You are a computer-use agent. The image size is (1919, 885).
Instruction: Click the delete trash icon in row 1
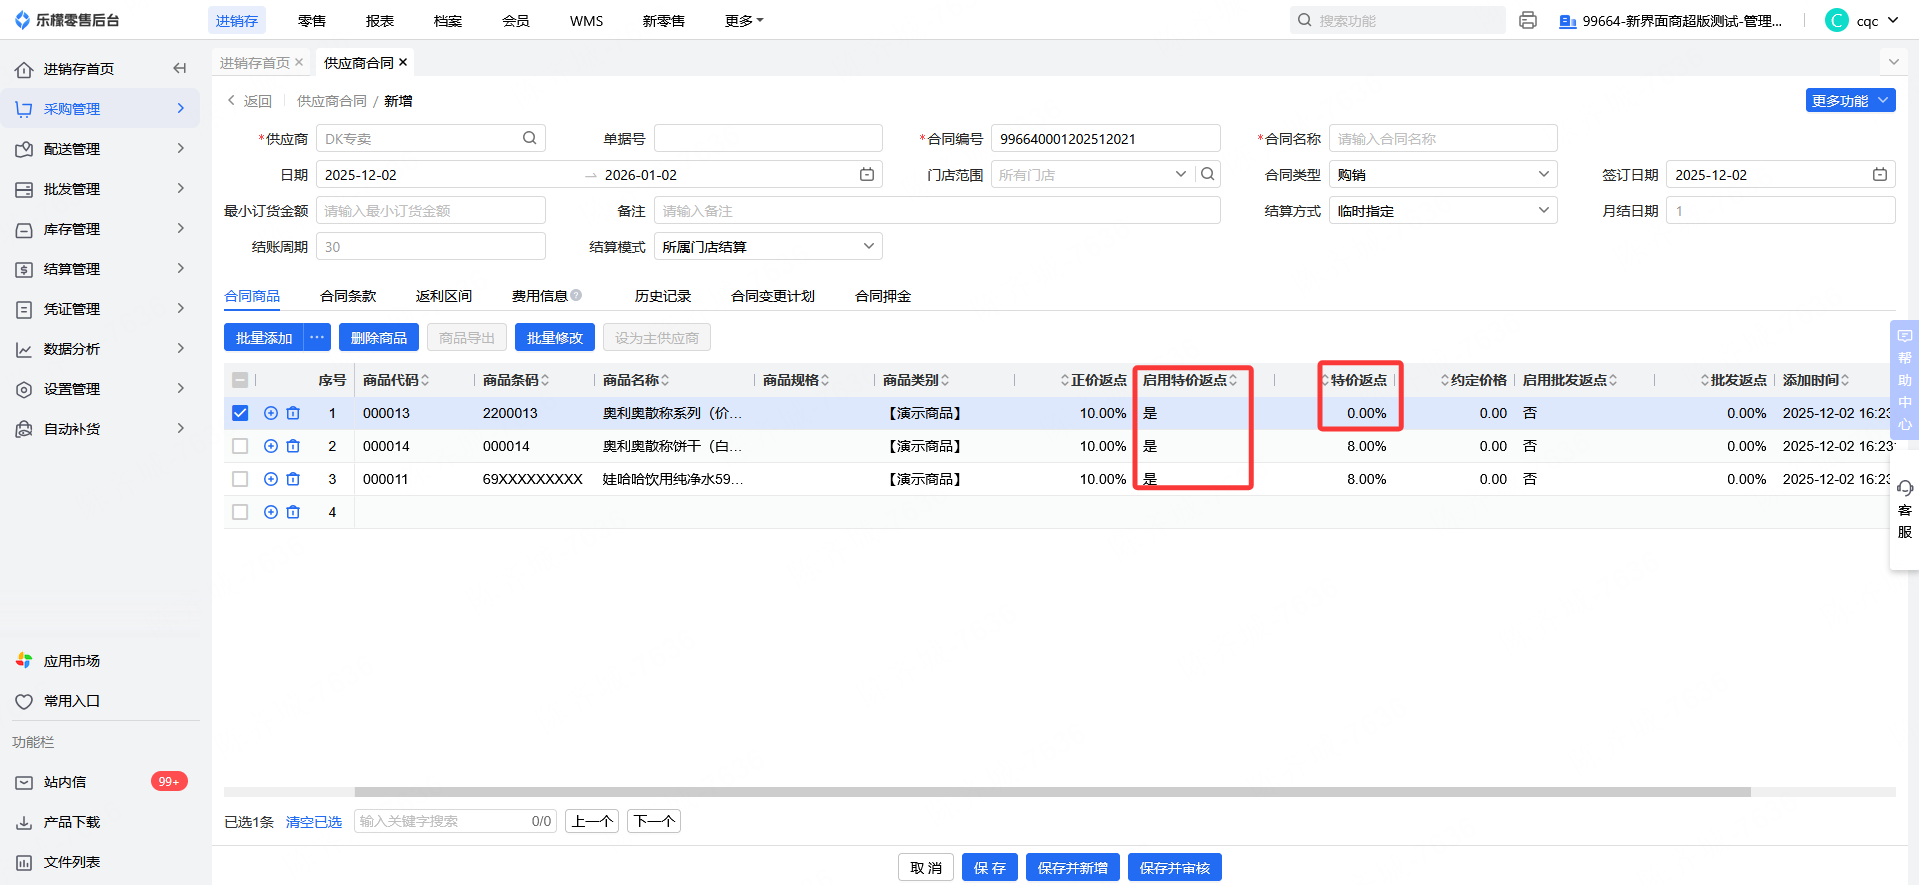pos(293,413)
